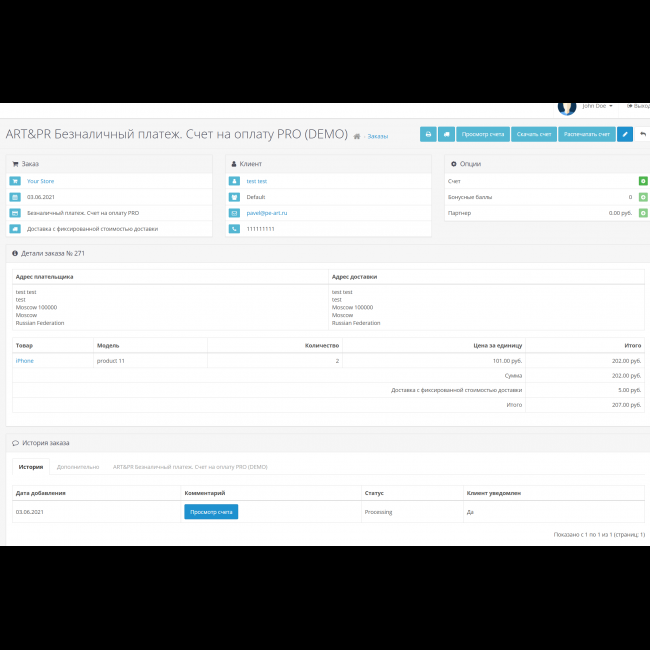Open the iPhone product link
The height and width of the screenshot is (650, 650).
tap(25, 360)
